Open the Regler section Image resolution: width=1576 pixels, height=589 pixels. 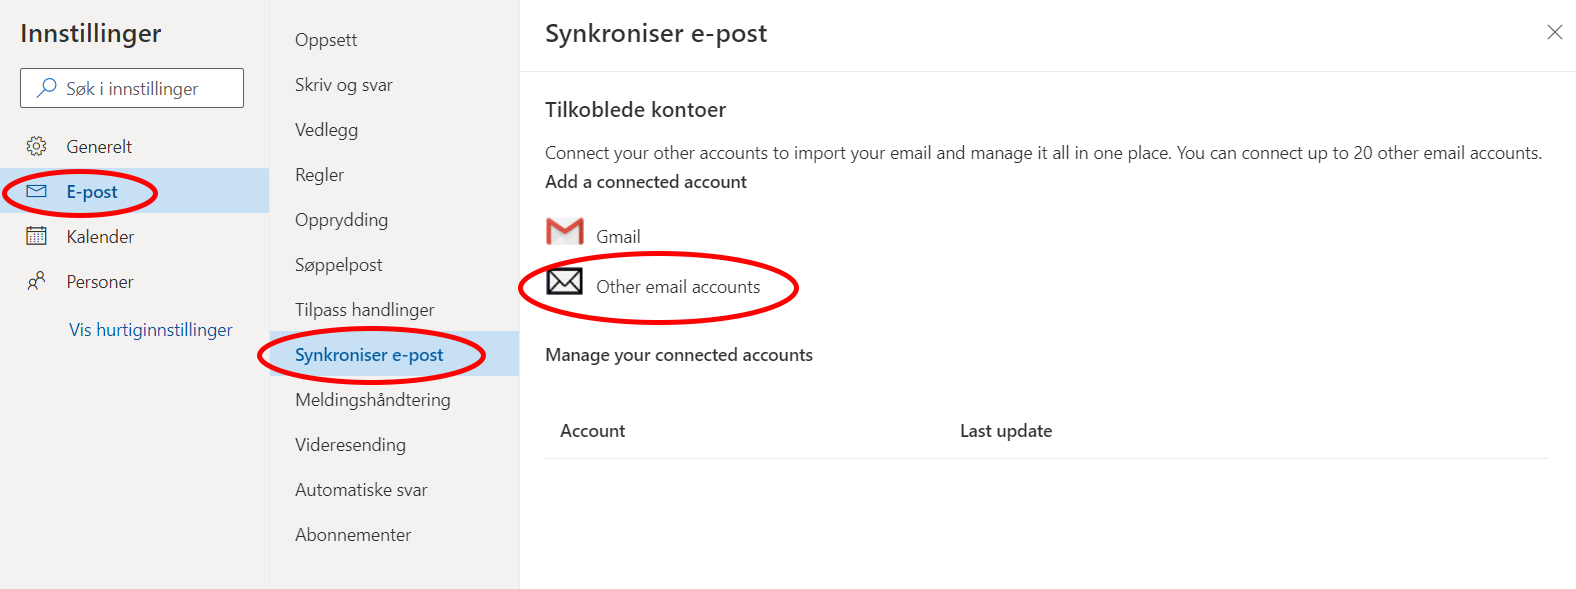pyautogui.click(x=319, y=175)
